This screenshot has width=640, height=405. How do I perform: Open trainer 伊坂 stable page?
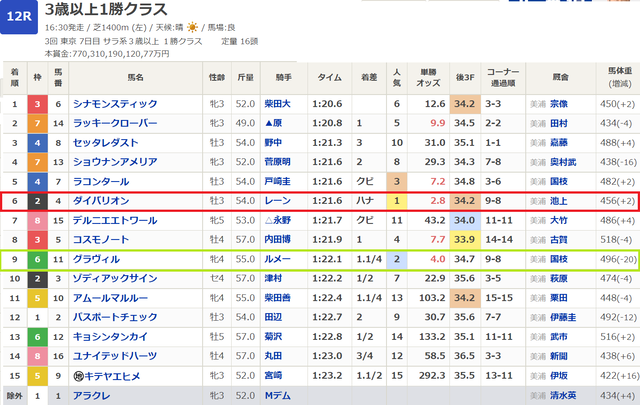coord(559,376)
